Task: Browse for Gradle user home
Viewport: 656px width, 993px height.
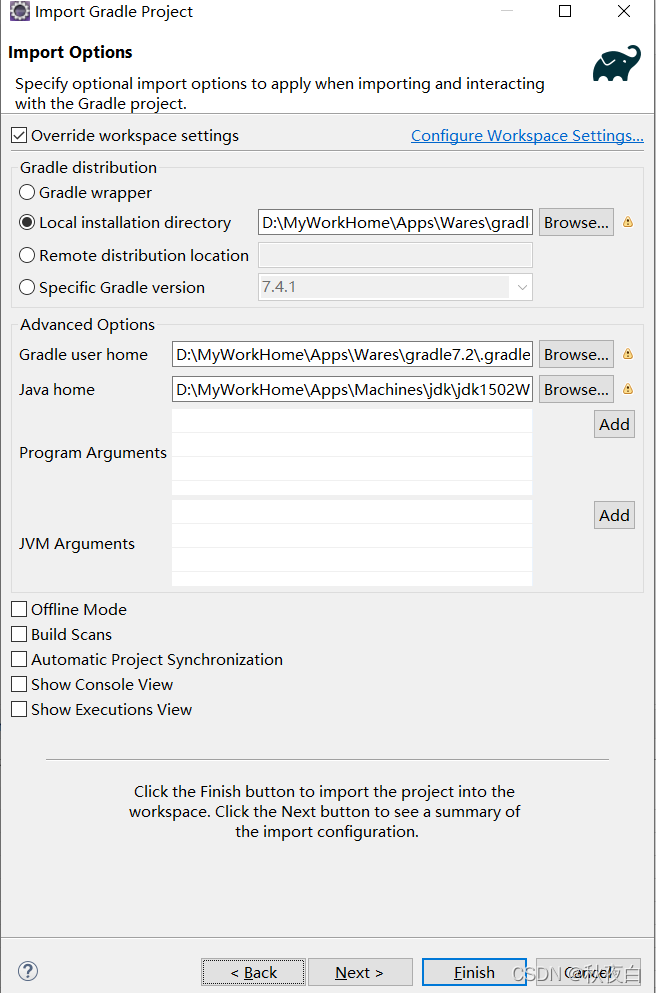Action: click(576, 354)
